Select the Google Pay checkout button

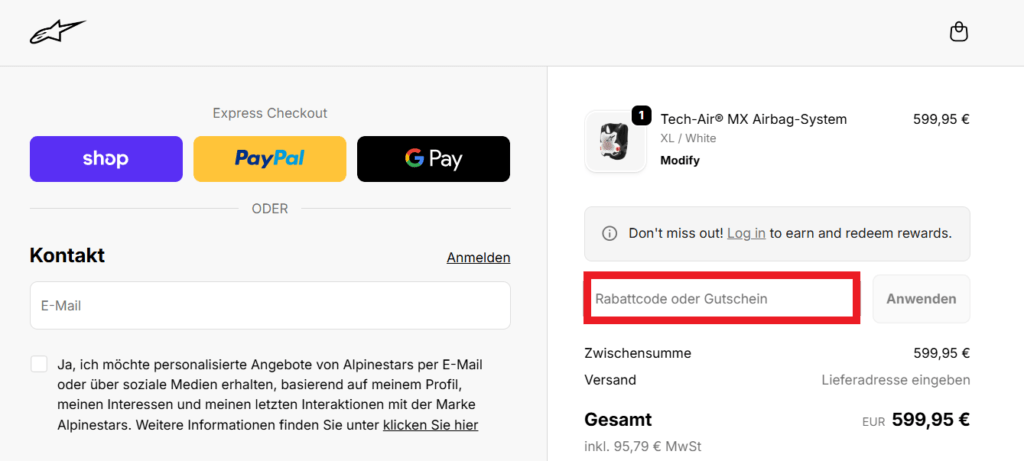[x=433, y=159]
